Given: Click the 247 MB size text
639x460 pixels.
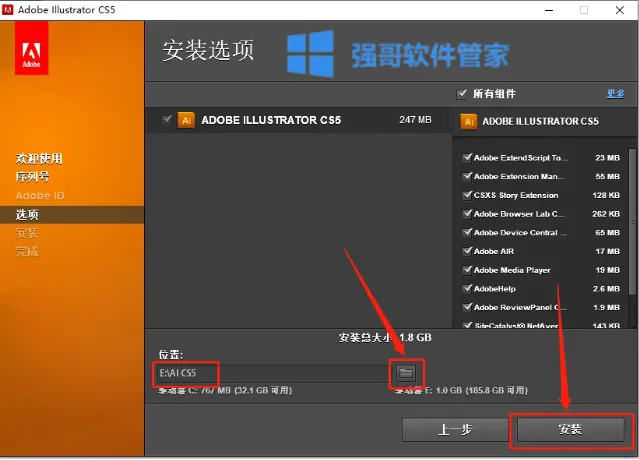Looking at the screenshot, I should pyautogui.click(x=415, y=120).
